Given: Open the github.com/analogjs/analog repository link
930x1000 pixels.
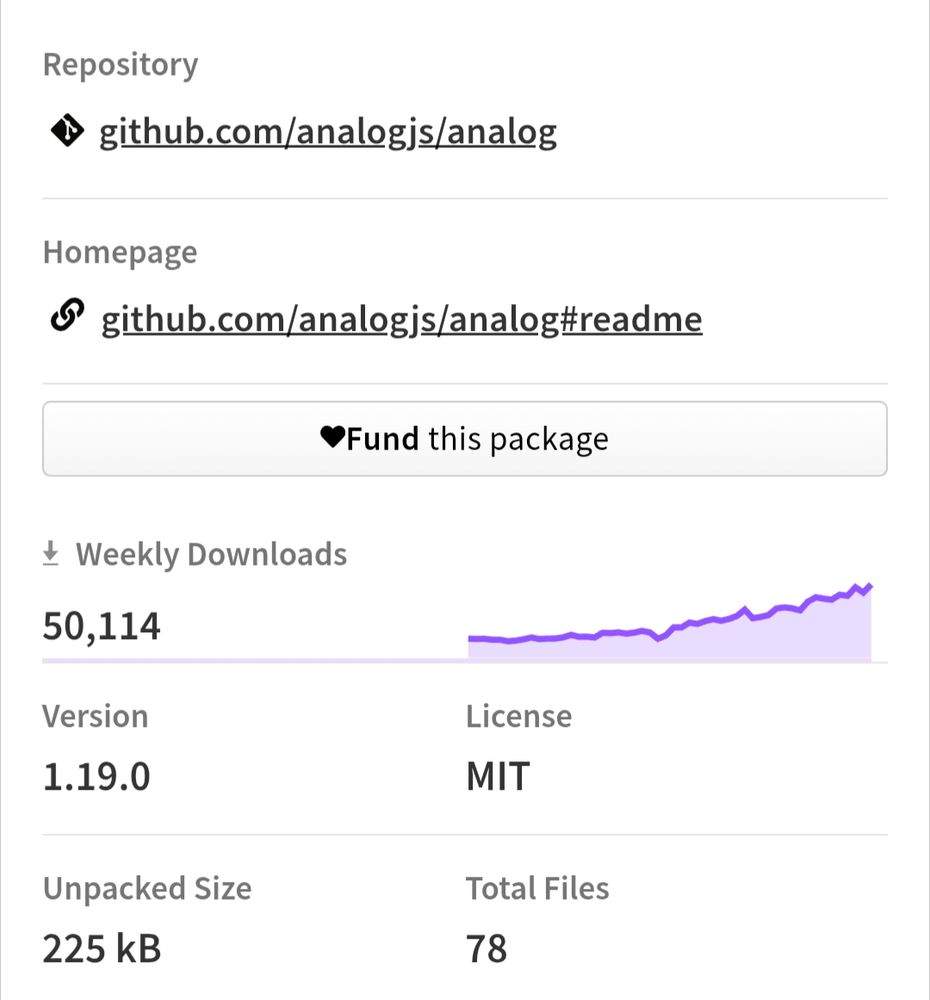Looking at the screenshot, I should tap(328, 132).
